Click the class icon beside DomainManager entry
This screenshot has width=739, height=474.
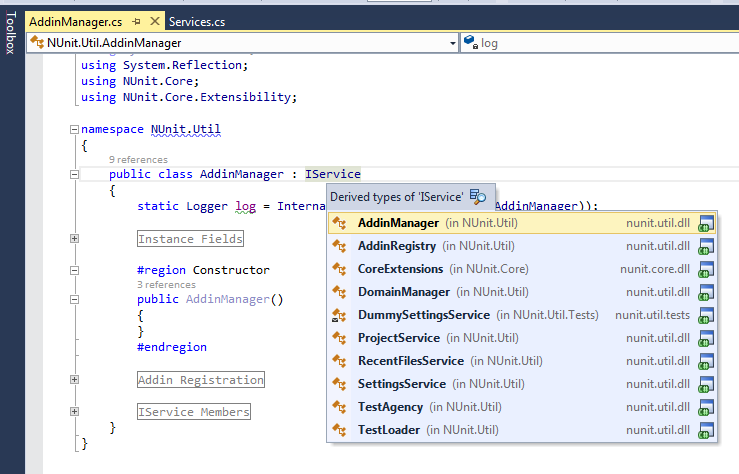(x=339, y=292)
